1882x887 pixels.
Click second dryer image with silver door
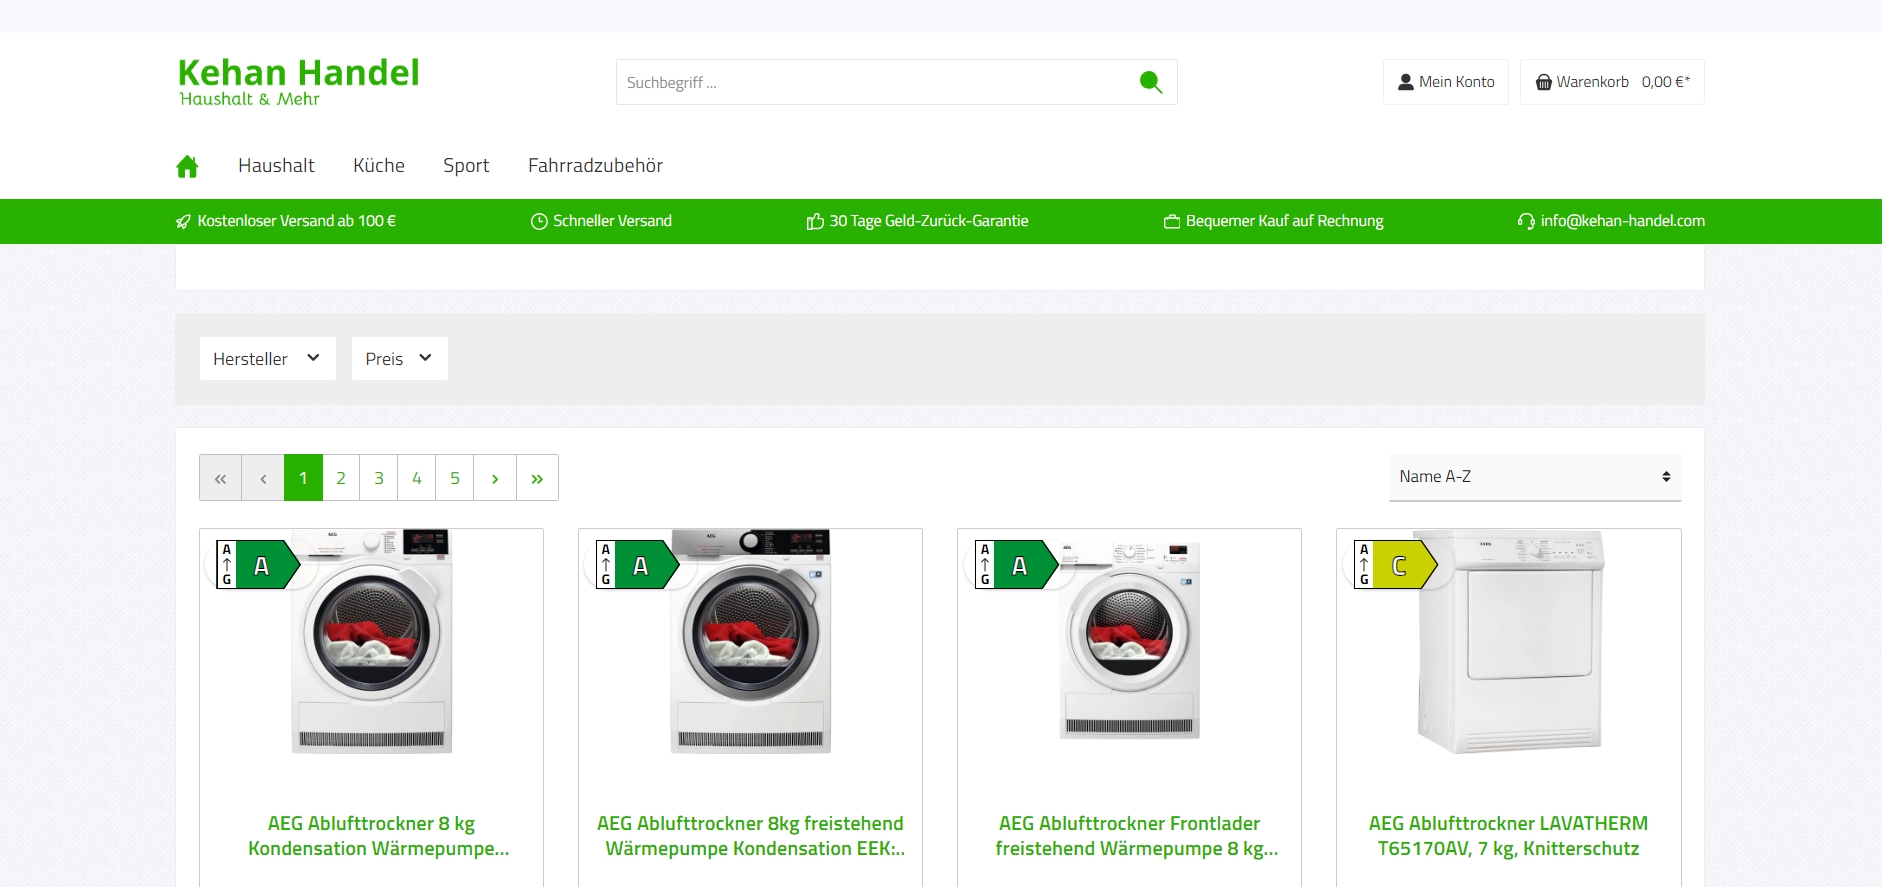(751, 642)
